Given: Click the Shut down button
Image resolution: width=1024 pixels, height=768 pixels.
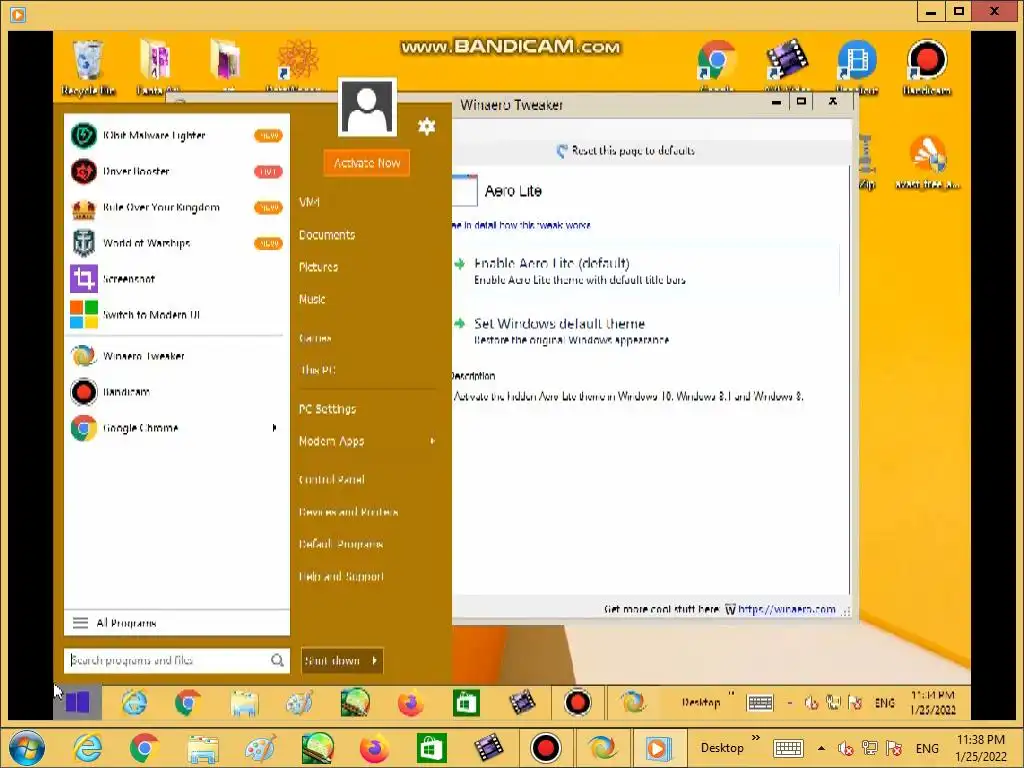Looking at the screenshot, I should 334,660.
